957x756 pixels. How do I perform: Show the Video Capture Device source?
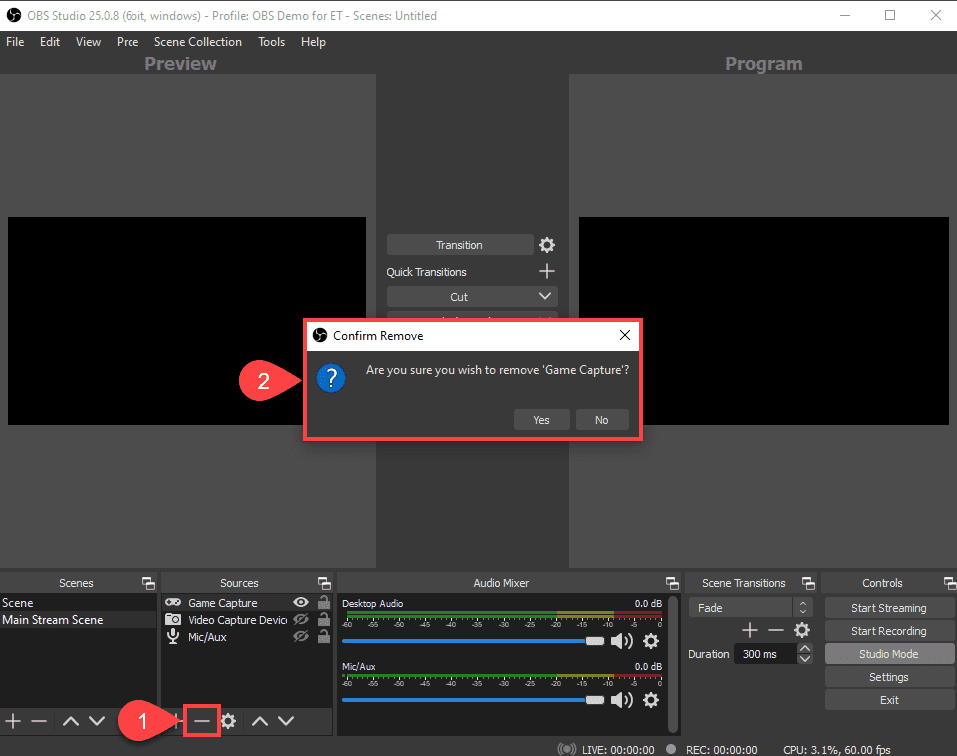pos(300,619)
